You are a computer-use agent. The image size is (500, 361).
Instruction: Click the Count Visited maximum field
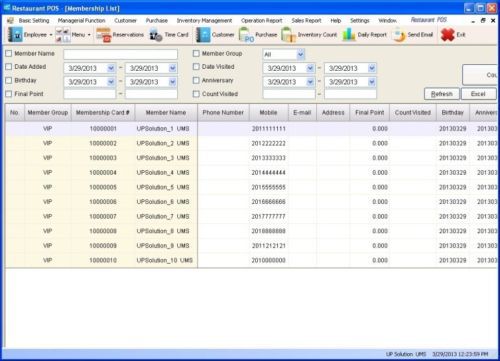point(350,94)
